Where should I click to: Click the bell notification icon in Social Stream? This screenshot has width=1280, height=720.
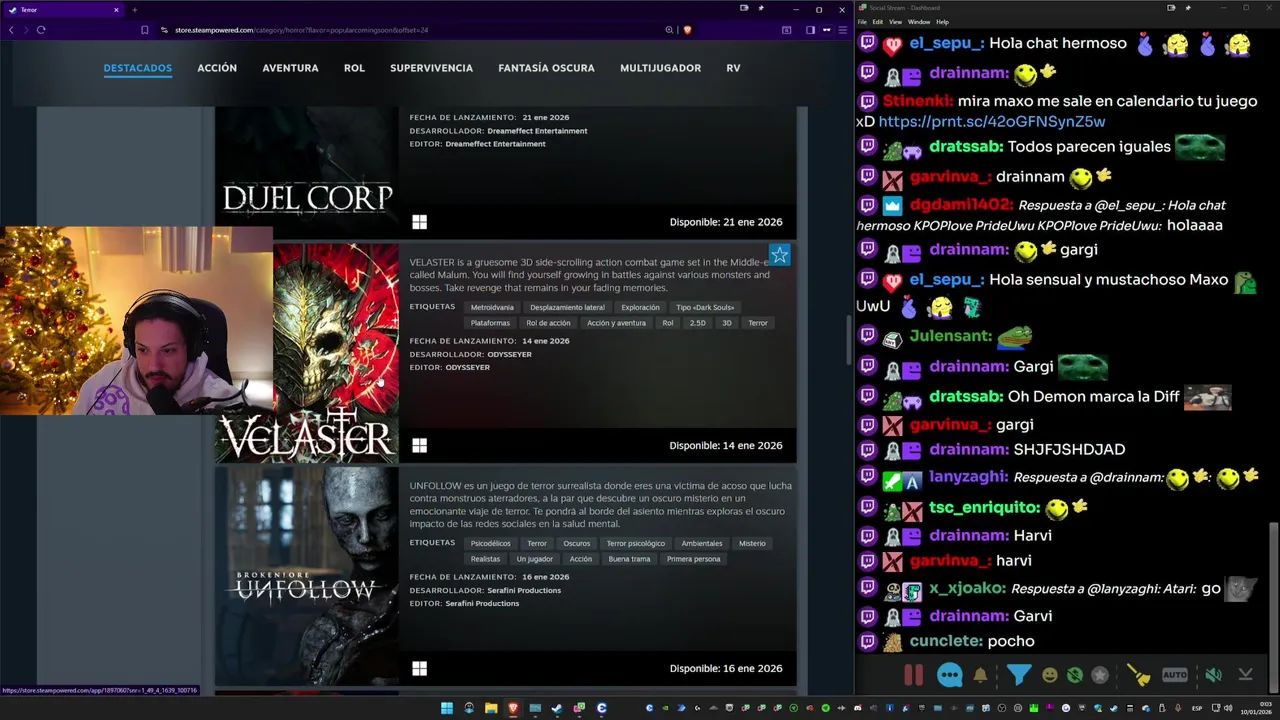click(980, 675)
